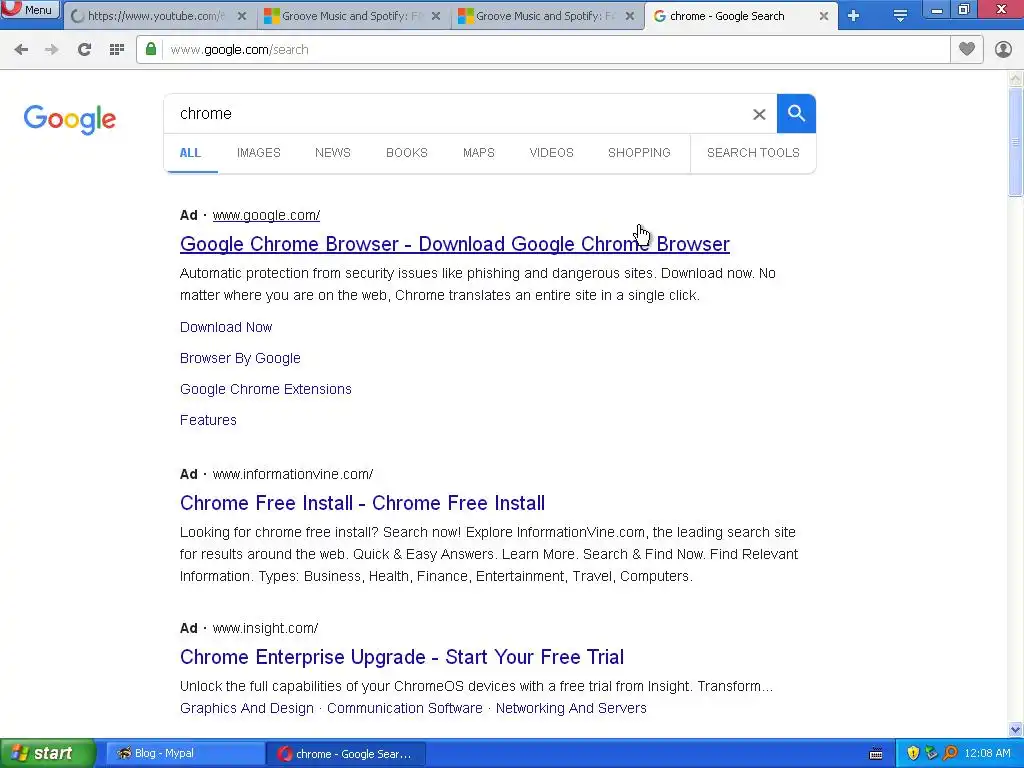The width and height of the screenshot is (1024, 768).
Task: Focus the search box containing chrome
Action: coord(457,114)
